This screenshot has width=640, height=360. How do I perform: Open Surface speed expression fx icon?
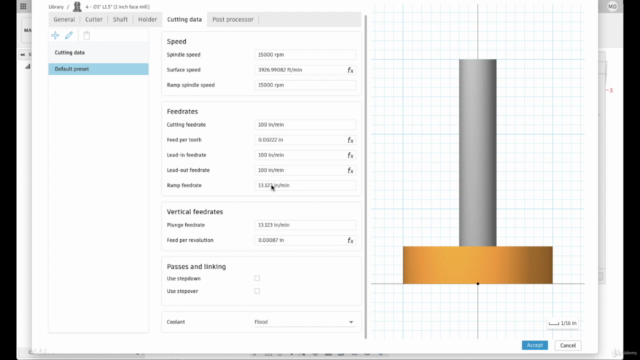(350, 70)
